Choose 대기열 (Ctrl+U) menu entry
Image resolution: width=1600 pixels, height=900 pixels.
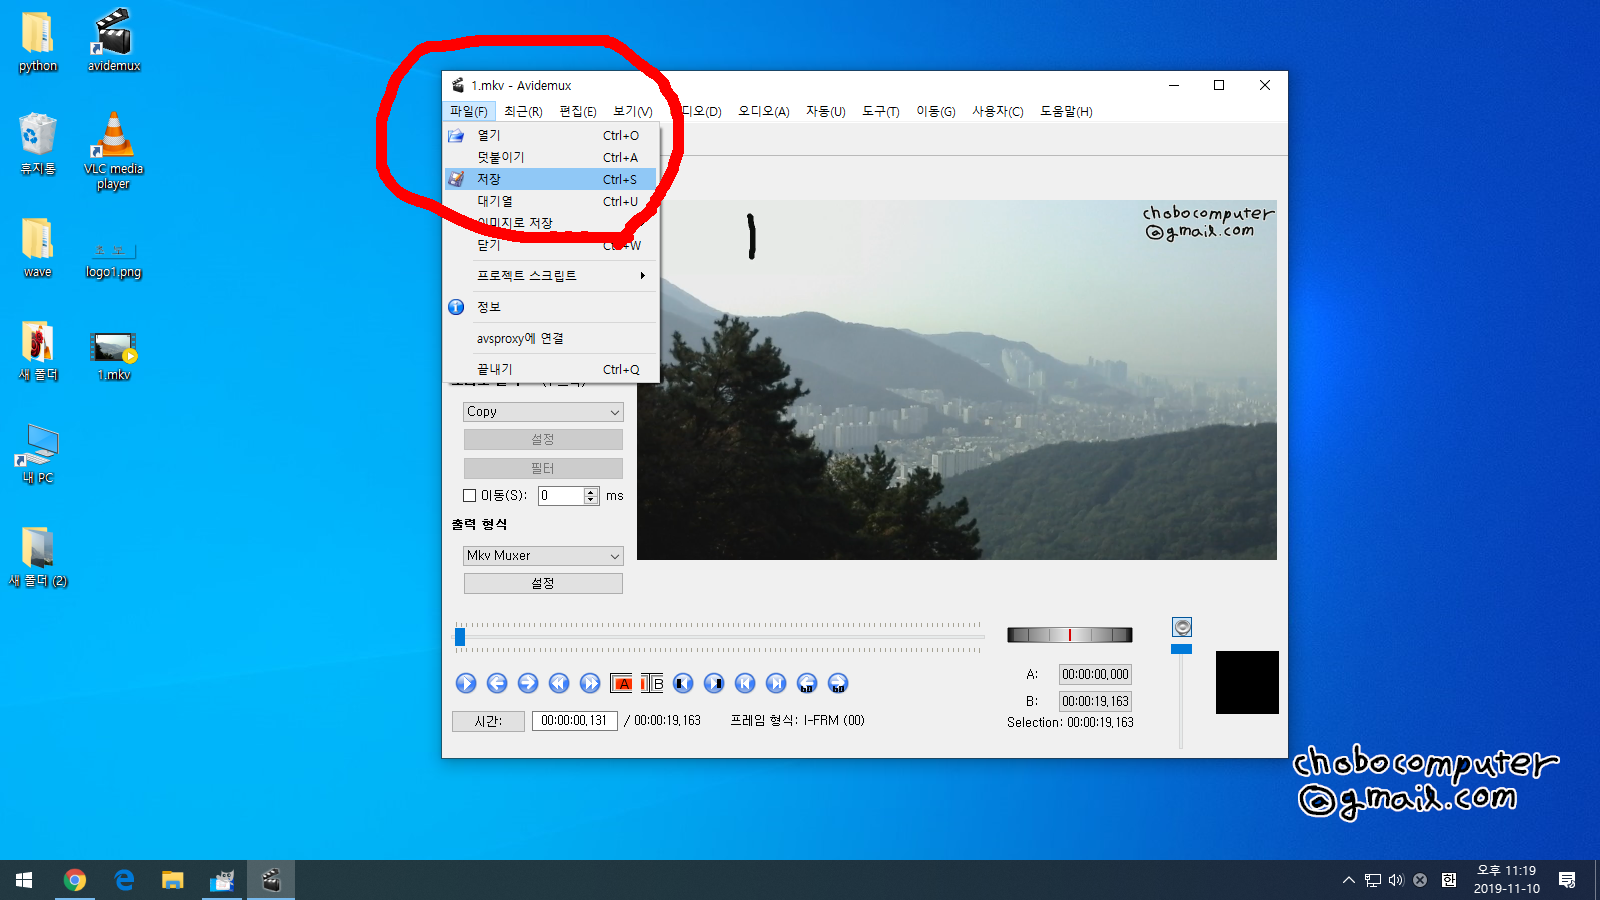551,201
